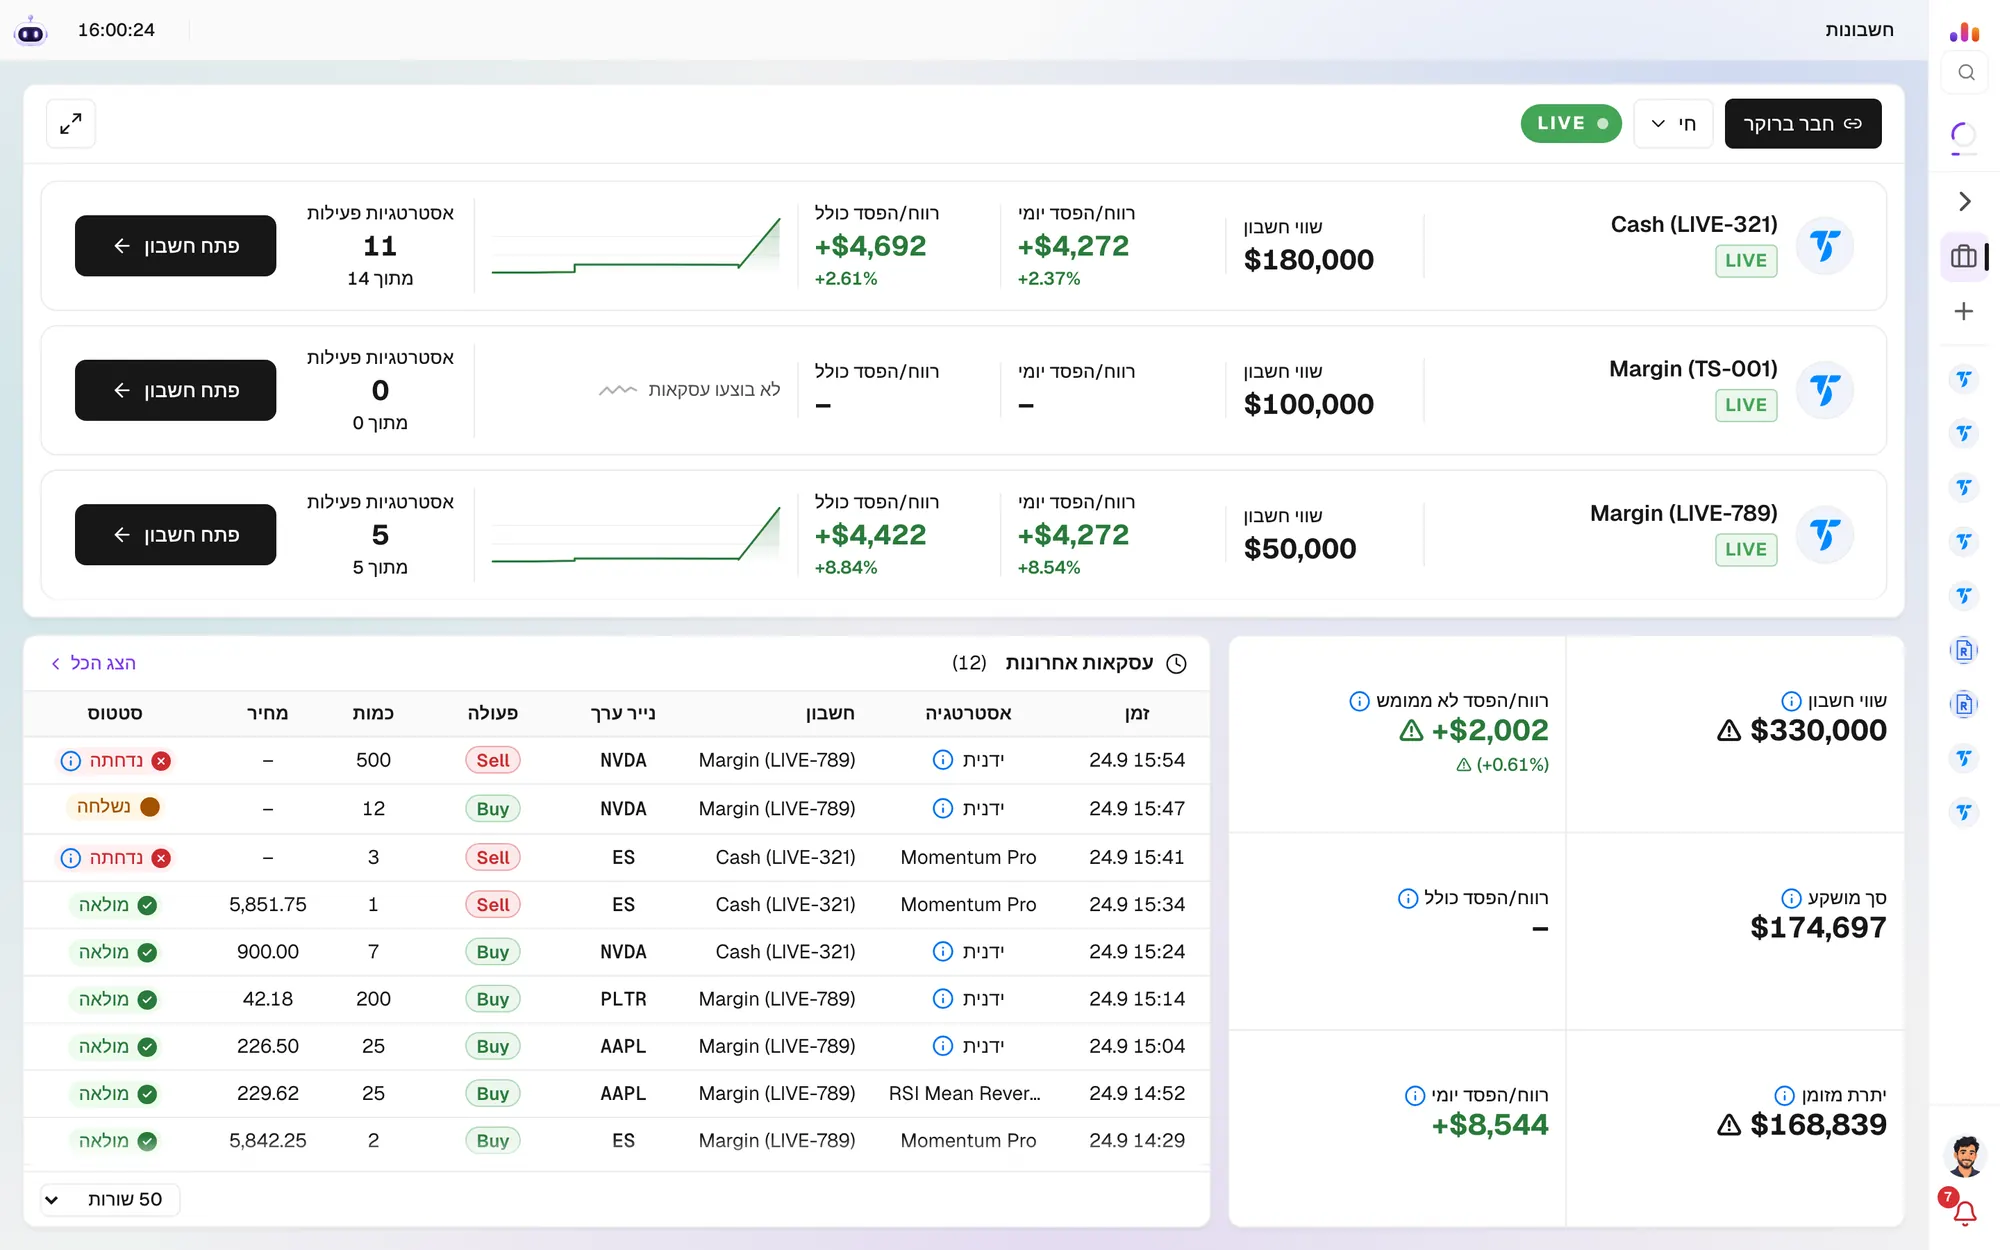Click the Margin (TS-001) broker logo
2000x1250 pixels.
click(x=1825, y=390)
